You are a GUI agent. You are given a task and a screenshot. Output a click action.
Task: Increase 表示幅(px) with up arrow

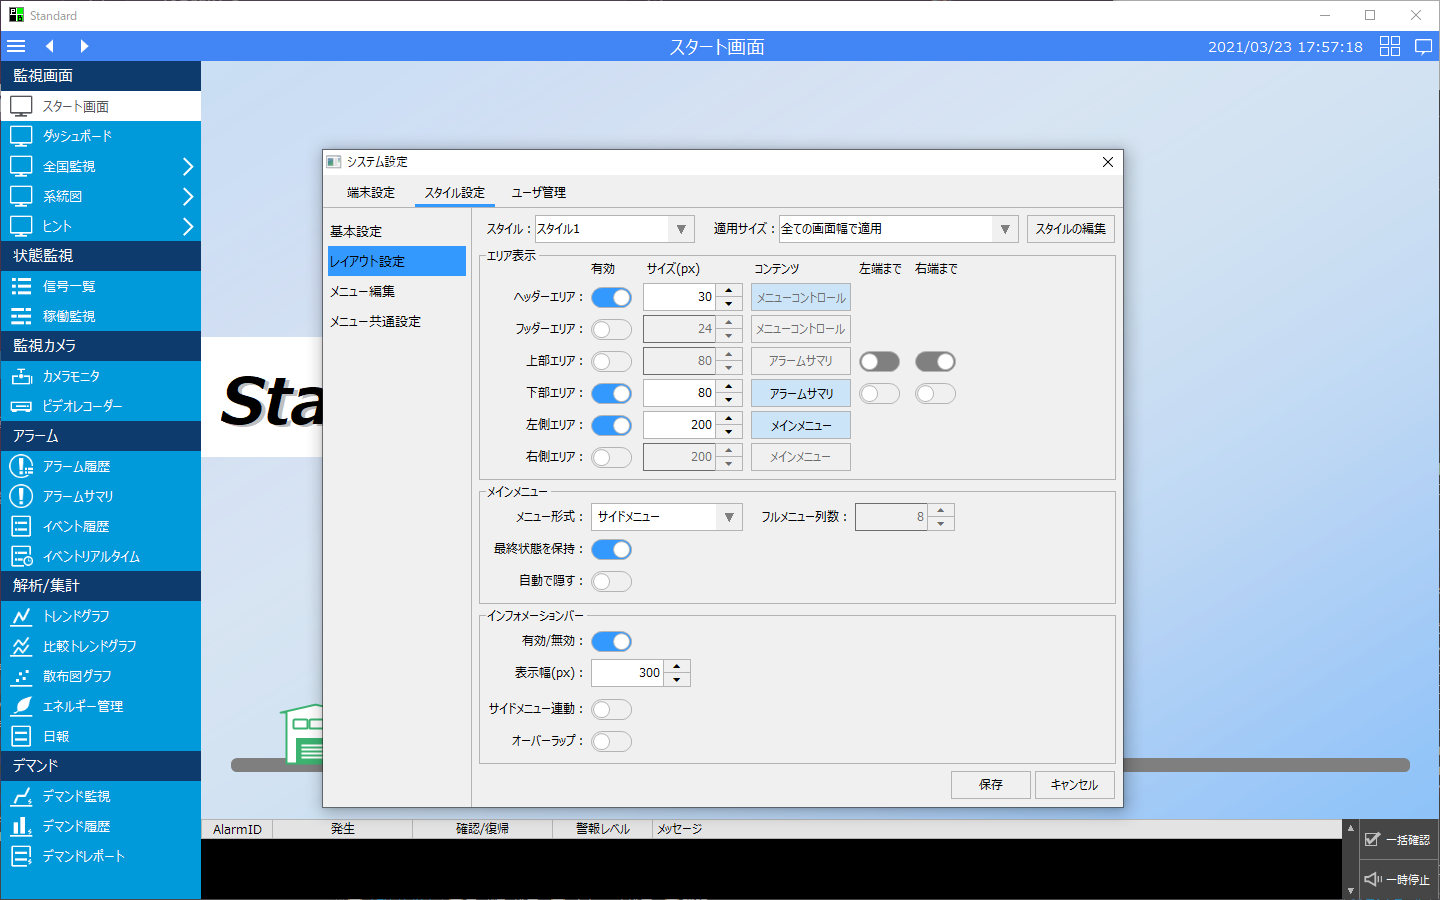(x=677, y=666)
